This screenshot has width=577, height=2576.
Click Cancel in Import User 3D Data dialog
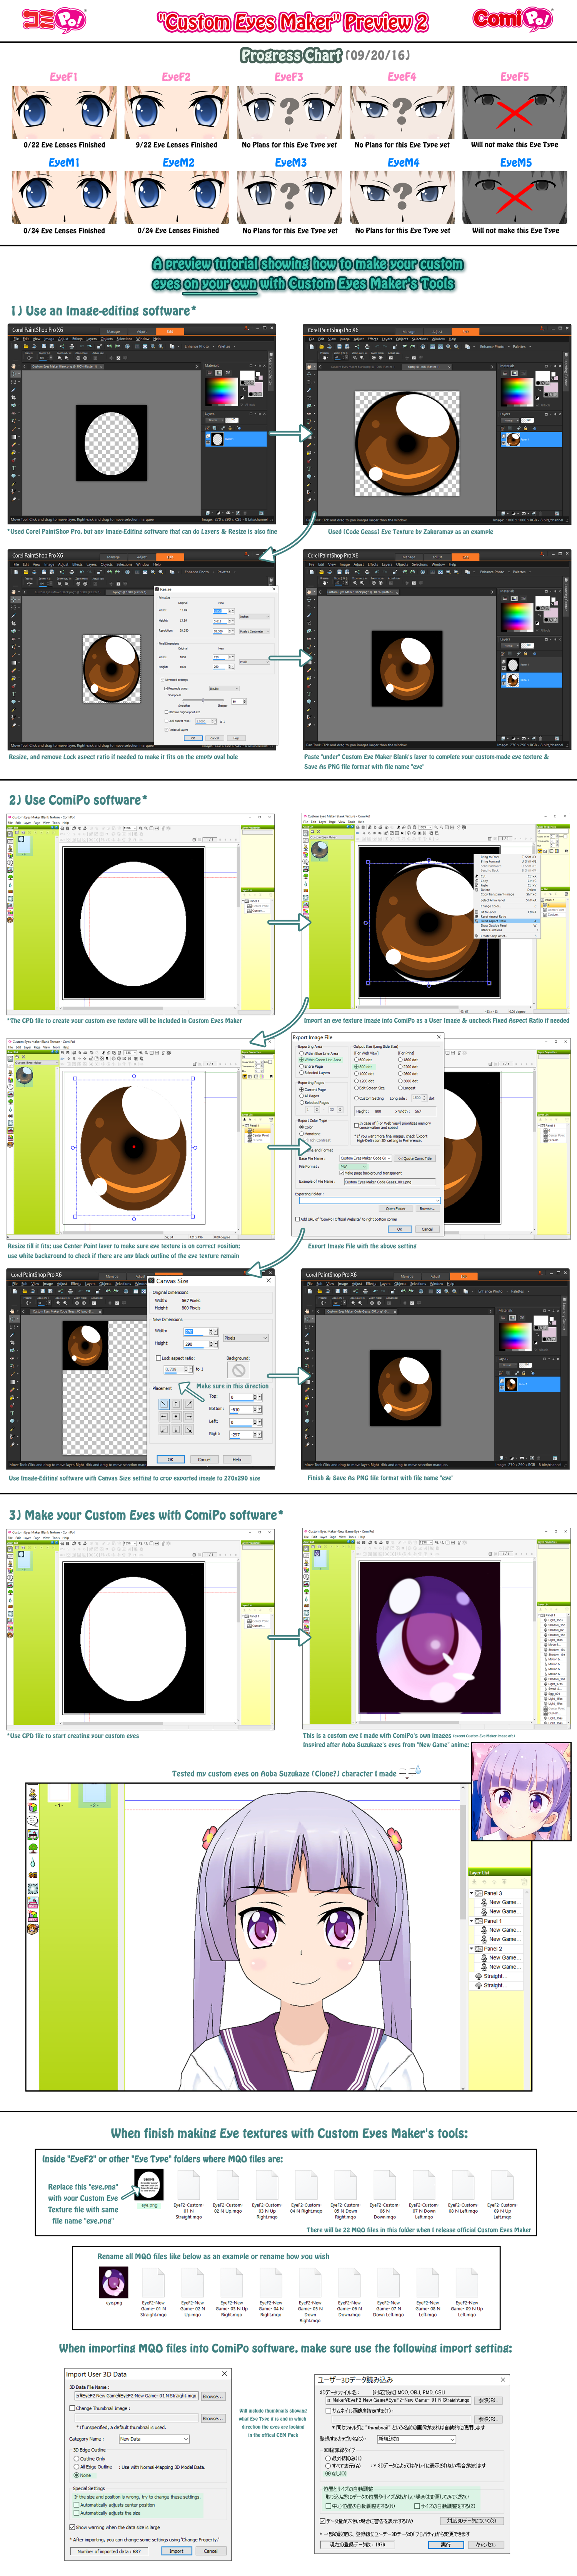pyautogui.click(x=211, y=2551)
